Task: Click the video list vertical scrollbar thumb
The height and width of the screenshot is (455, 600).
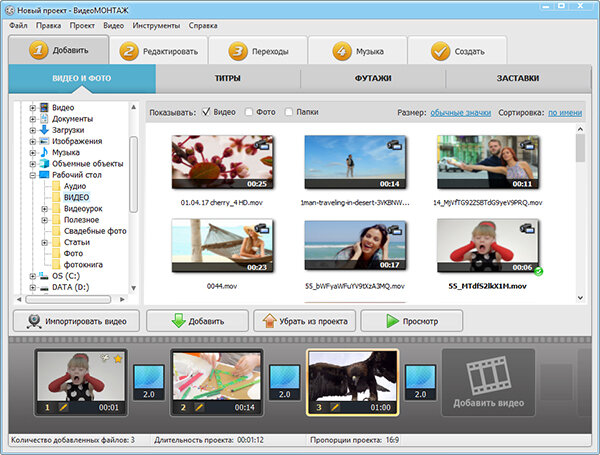Action: (x=580, y=148)
